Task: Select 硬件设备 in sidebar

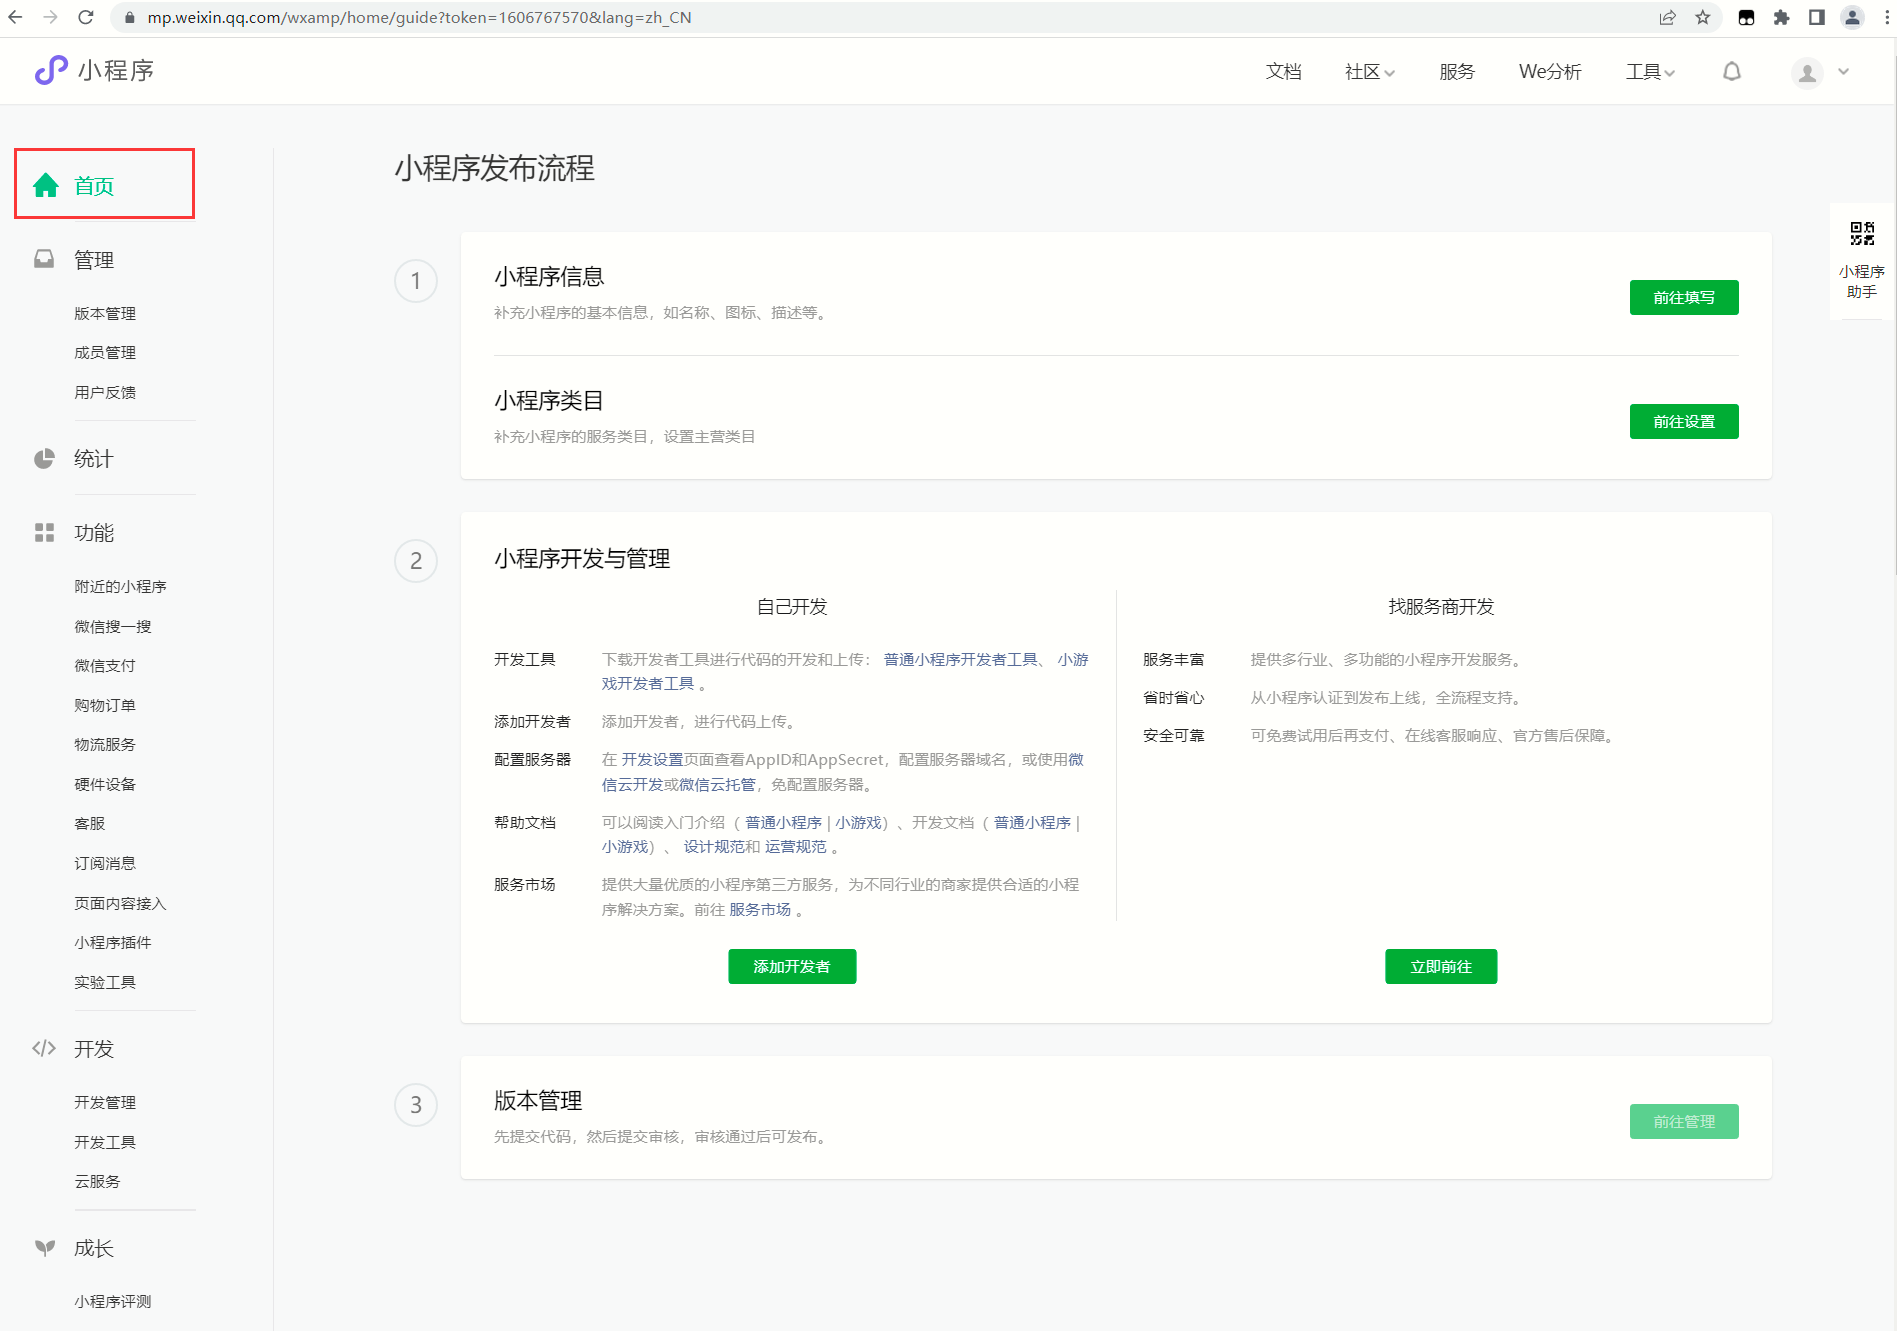Action: pyautogui.click(x=105, y=784)
